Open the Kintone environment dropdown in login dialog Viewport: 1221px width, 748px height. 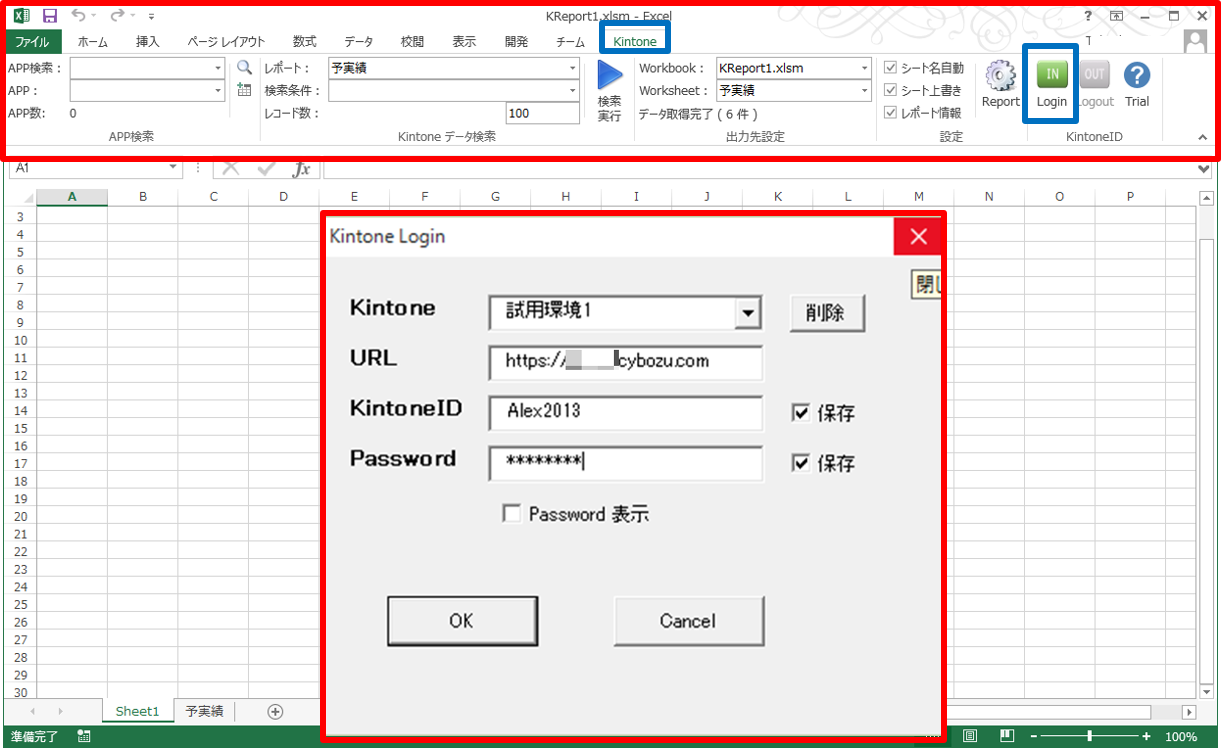[747, 312]
